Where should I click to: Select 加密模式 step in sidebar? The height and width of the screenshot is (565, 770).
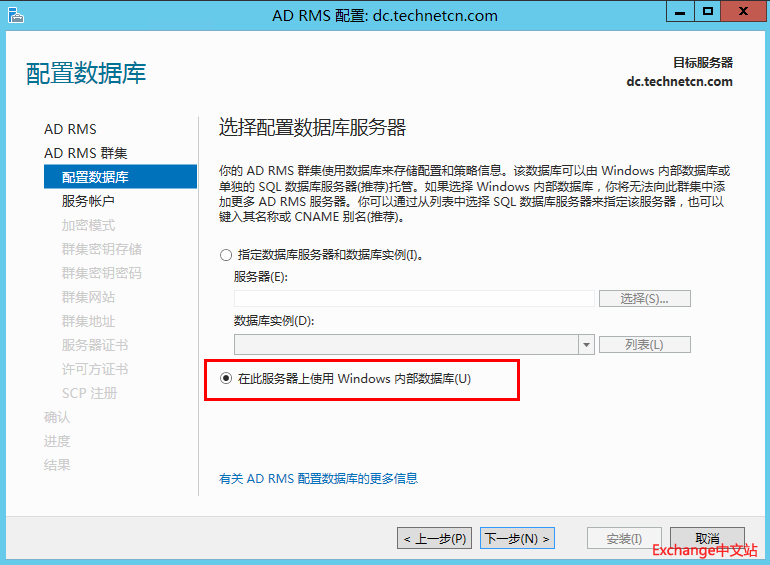(88, 225)
